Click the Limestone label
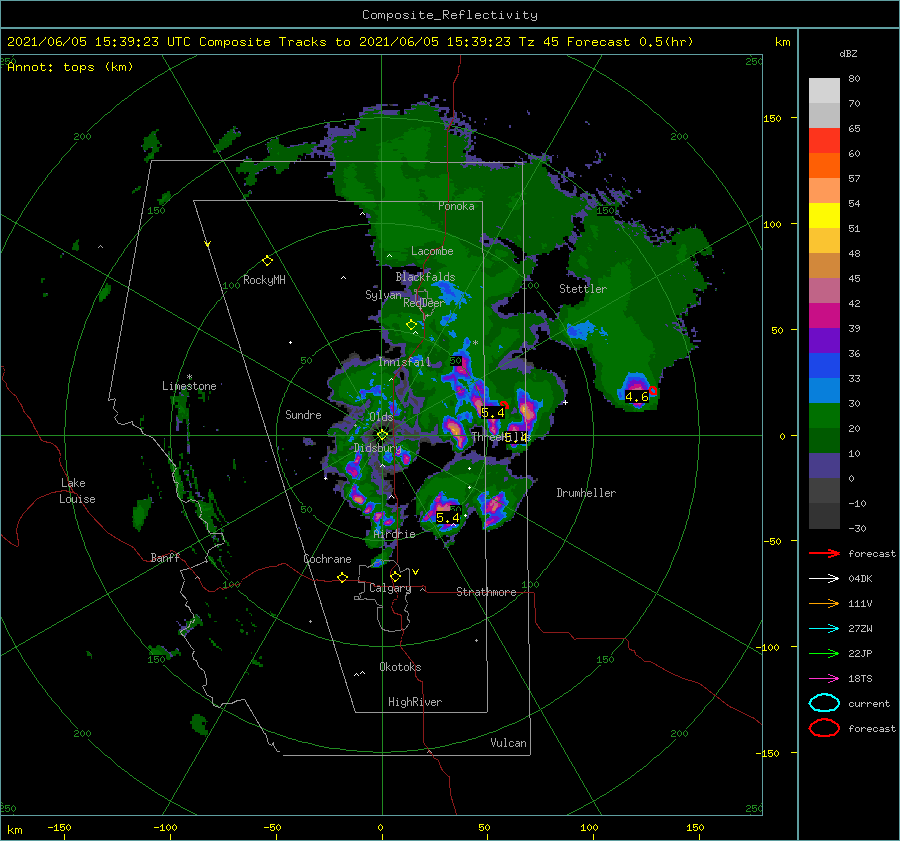Screen dimensions: 900x841 coord(189,386)
